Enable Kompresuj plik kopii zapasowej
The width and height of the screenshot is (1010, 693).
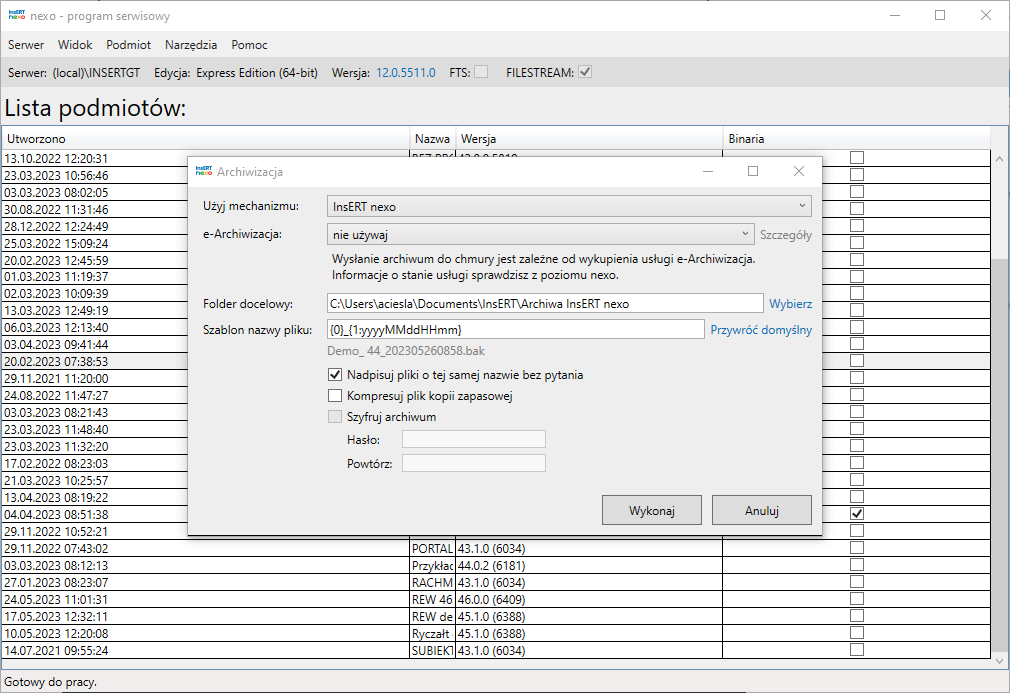(x=335, y=395)
